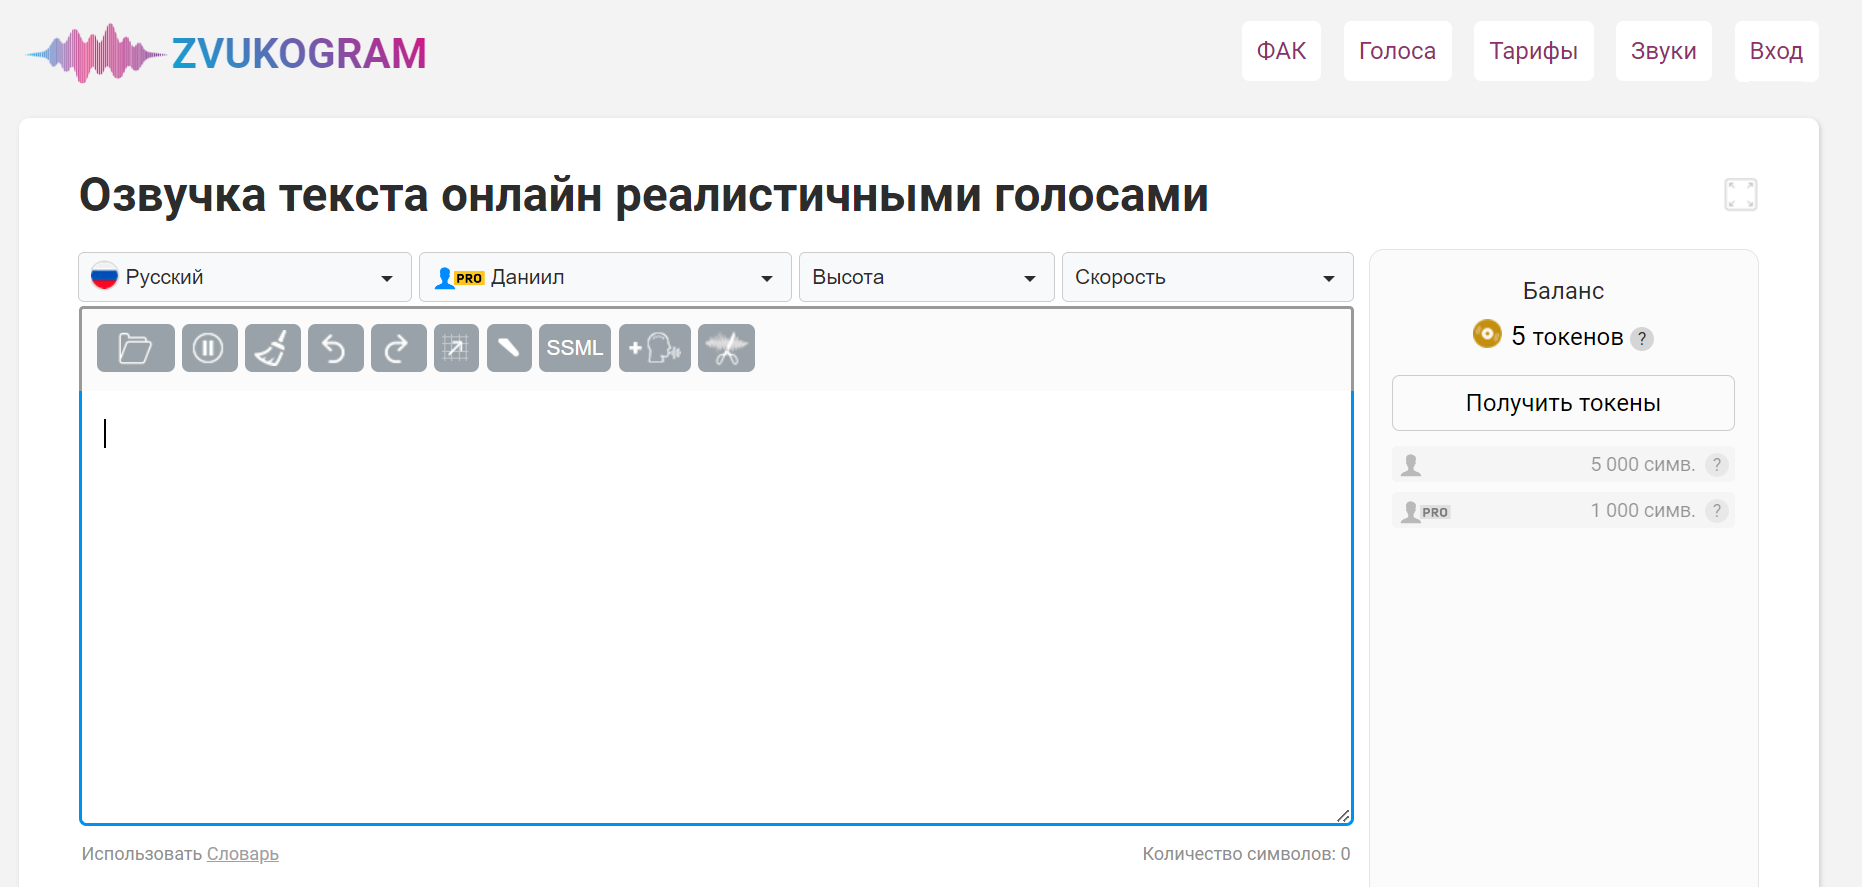Open the audio cut scissors tool
This screenshot has width=1862, height=887.
point(726,348)
